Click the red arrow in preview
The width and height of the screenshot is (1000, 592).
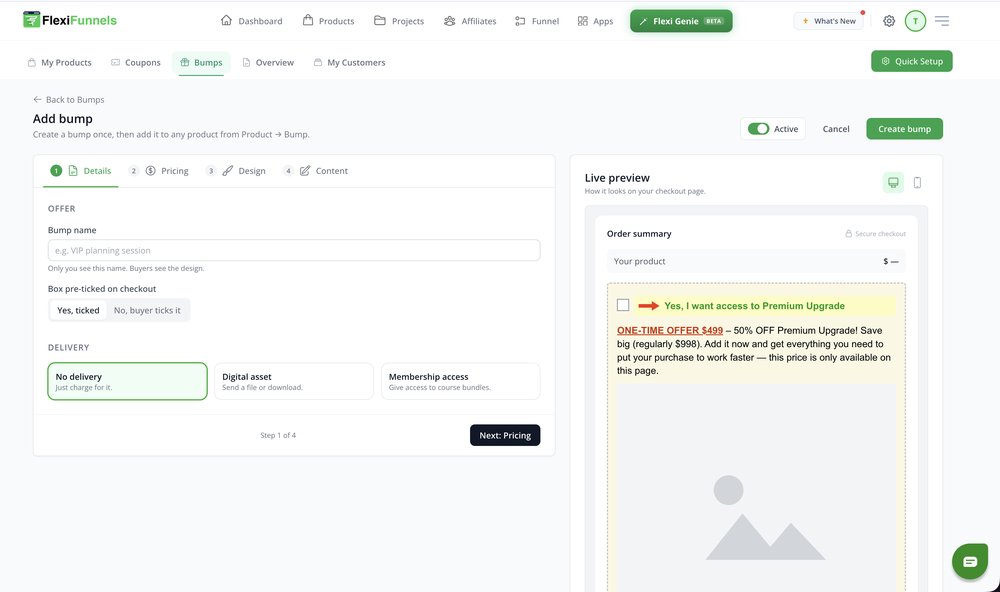[x=649, y=306]
